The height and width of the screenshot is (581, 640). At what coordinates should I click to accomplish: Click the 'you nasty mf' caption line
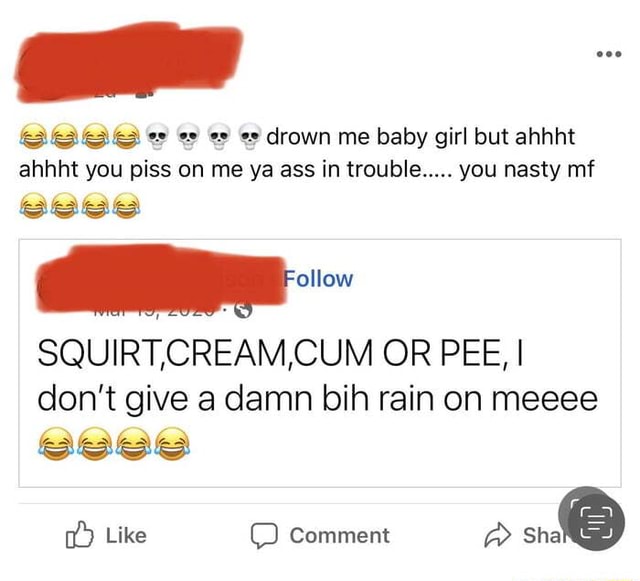coord(306,169)
